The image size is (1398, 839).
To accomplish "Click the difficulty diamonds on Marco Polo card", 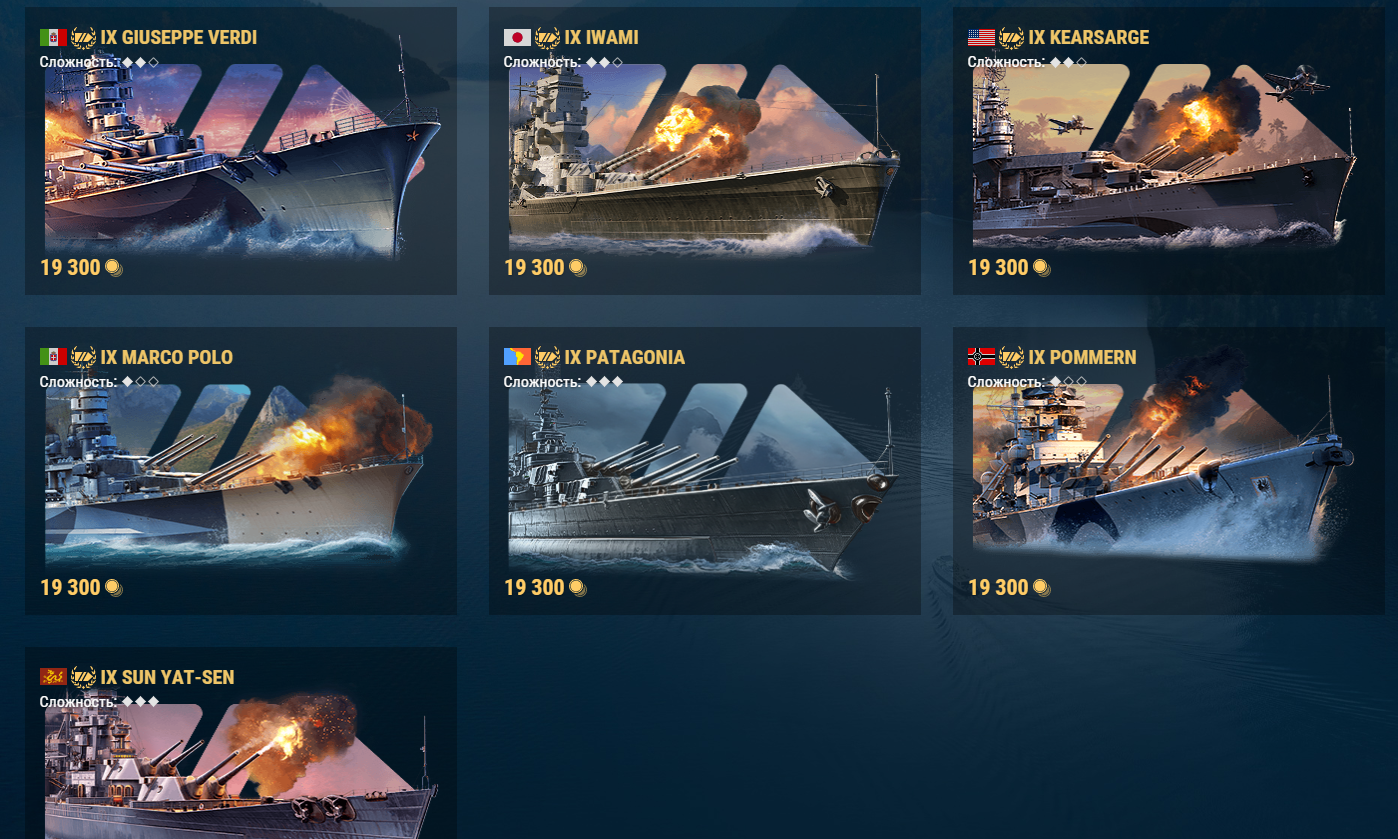I will click(x=140, y=382).
